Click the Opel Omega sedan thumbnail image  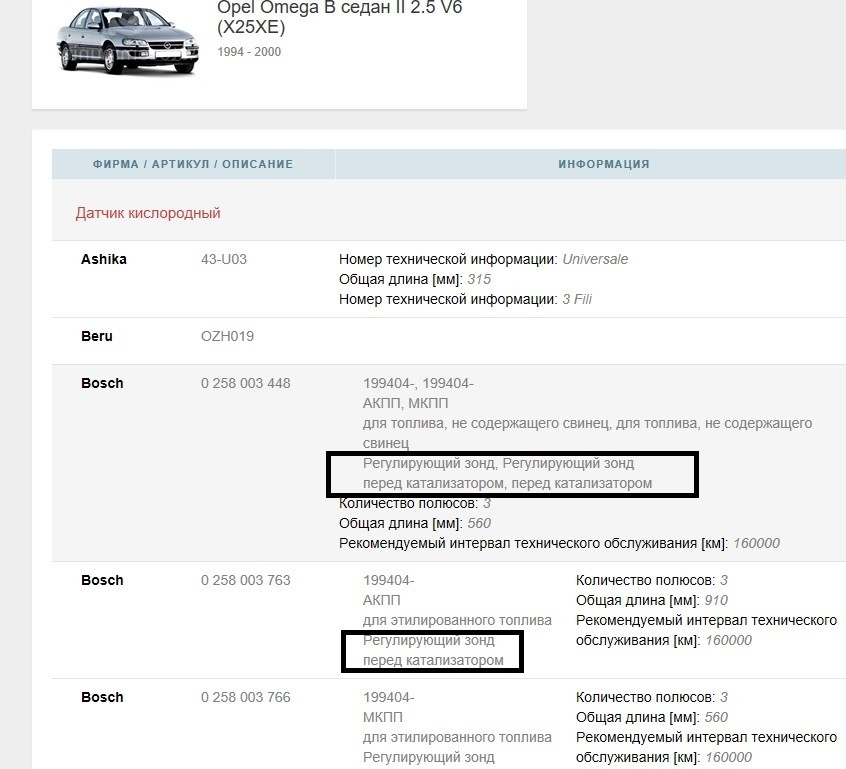pos(127,40)
